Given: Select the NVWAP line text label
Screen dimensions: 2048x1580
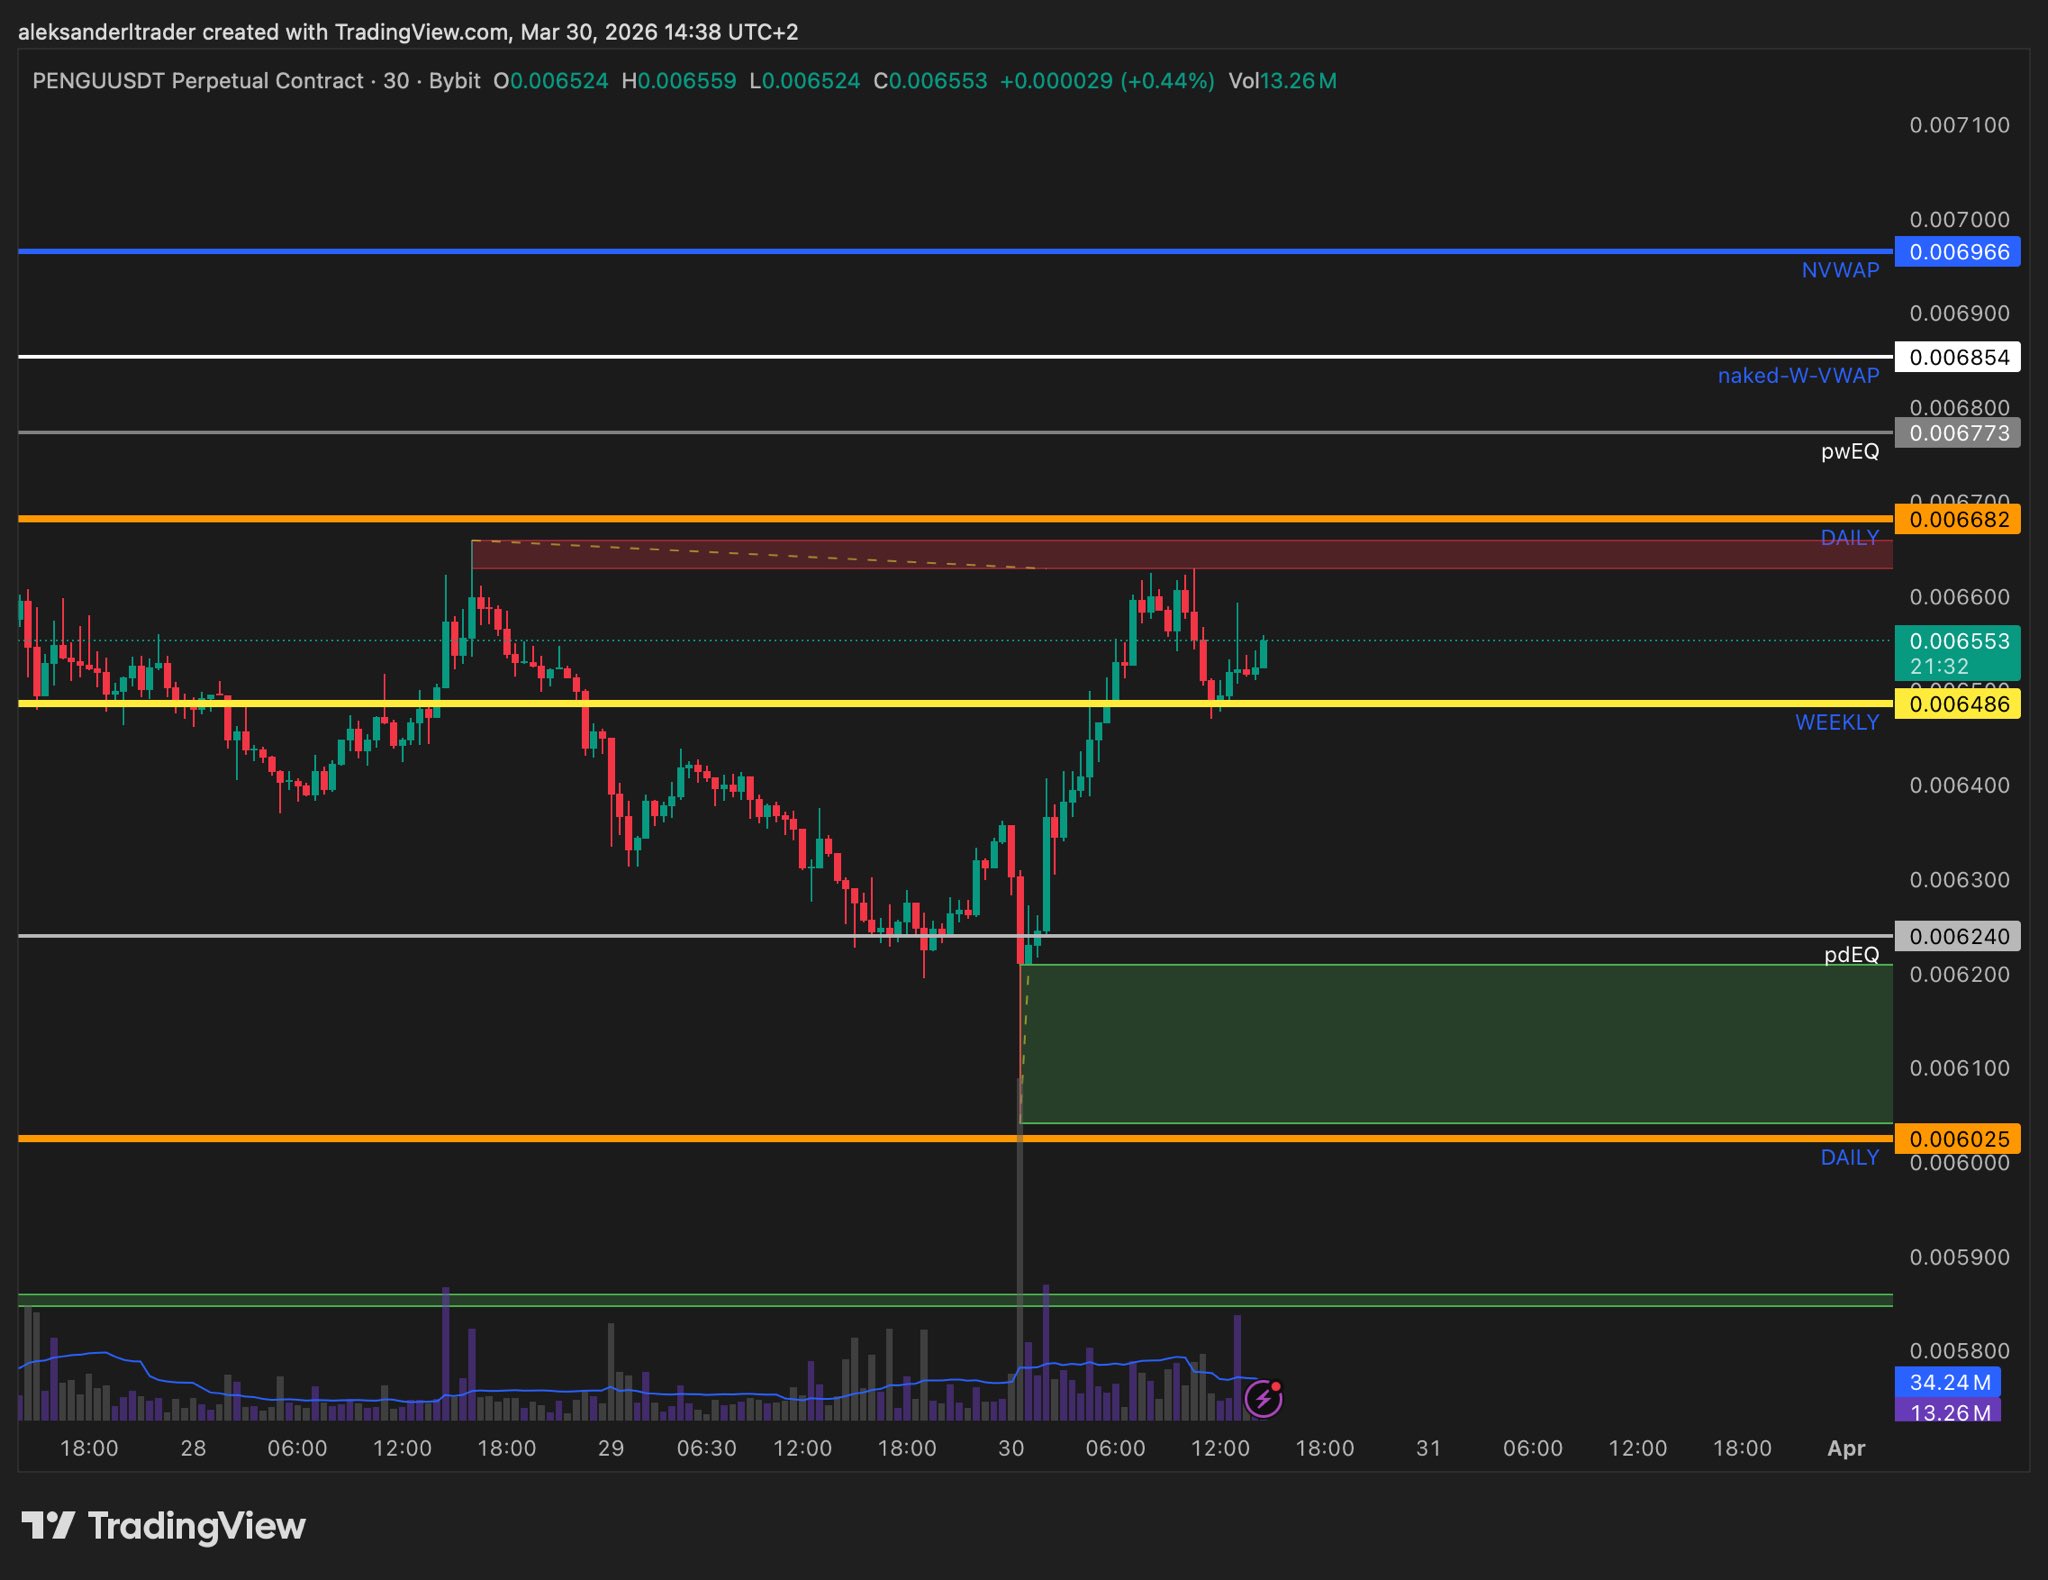Looking at the screenshot, I should (x=1840, y=270).
